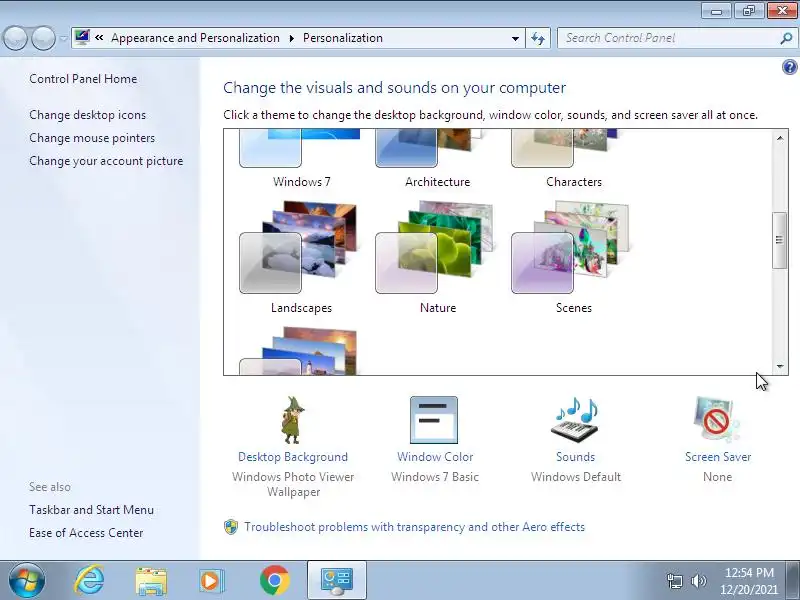Viewport: 800px width, 600px height.
Task: Click the Desktop Background text link
Action: pos(293,457)
